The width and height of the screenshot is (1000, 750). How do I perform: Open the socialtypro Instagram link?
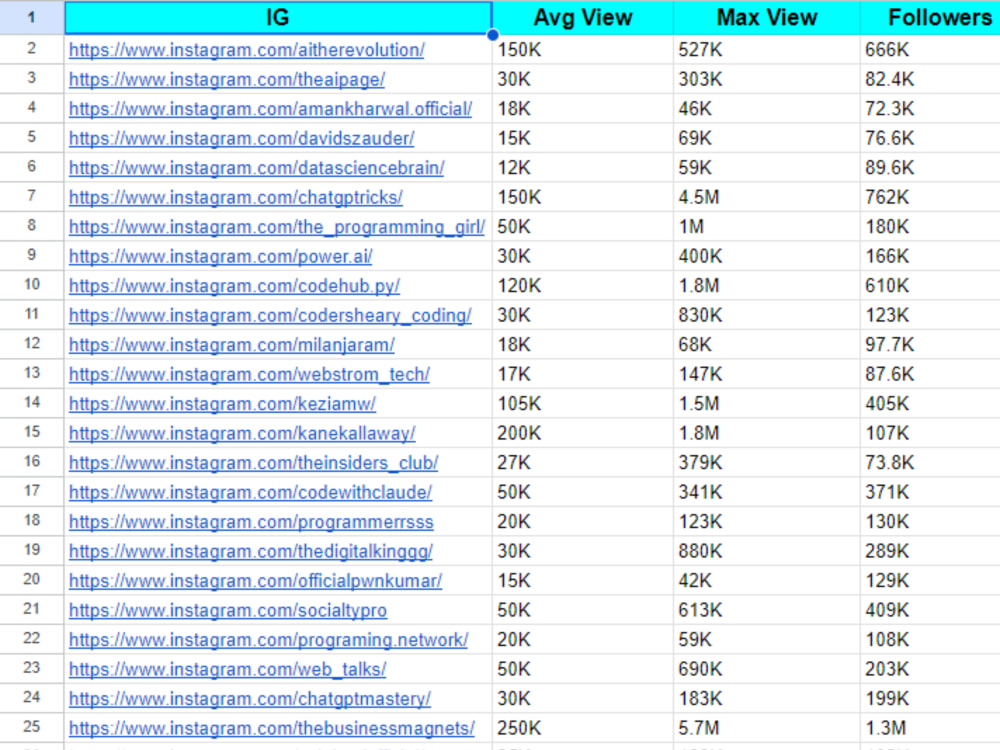coord(228,610)
